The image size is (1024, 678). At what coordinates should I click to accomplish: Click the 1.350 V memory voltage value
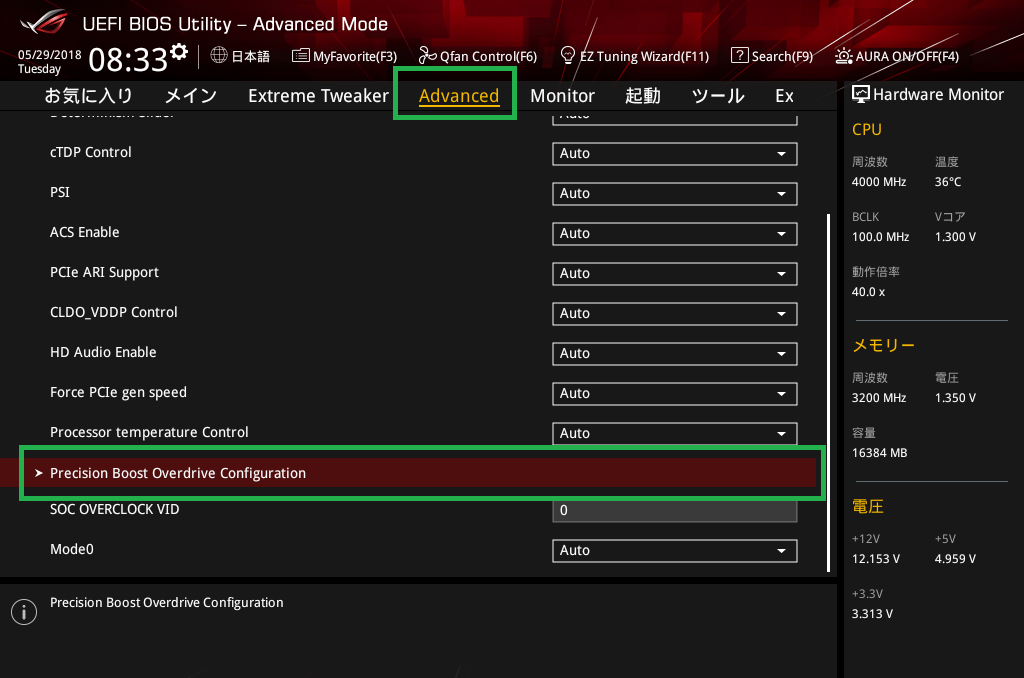(955, 398)
